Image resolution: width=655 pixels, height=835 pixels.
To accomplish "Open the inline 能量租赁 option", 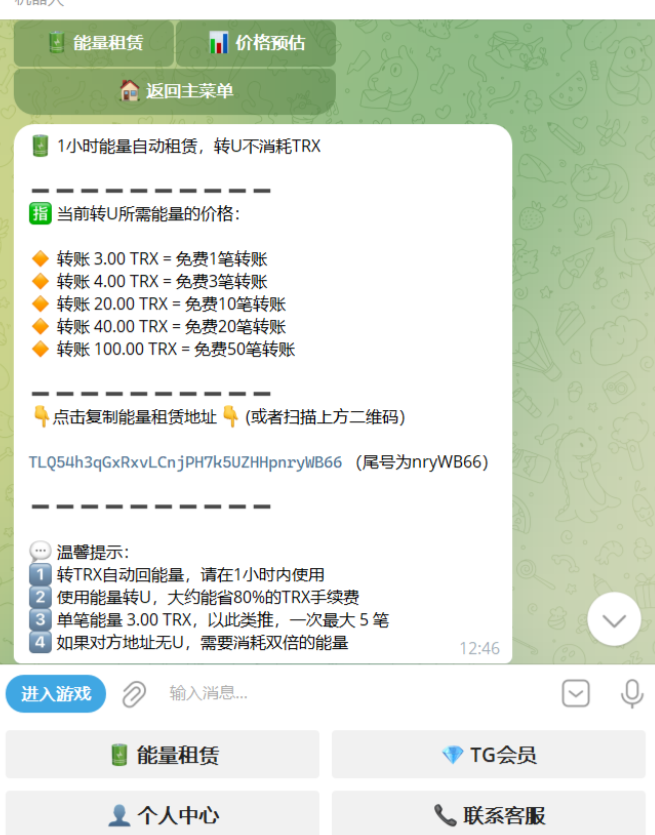I will 94,43.
